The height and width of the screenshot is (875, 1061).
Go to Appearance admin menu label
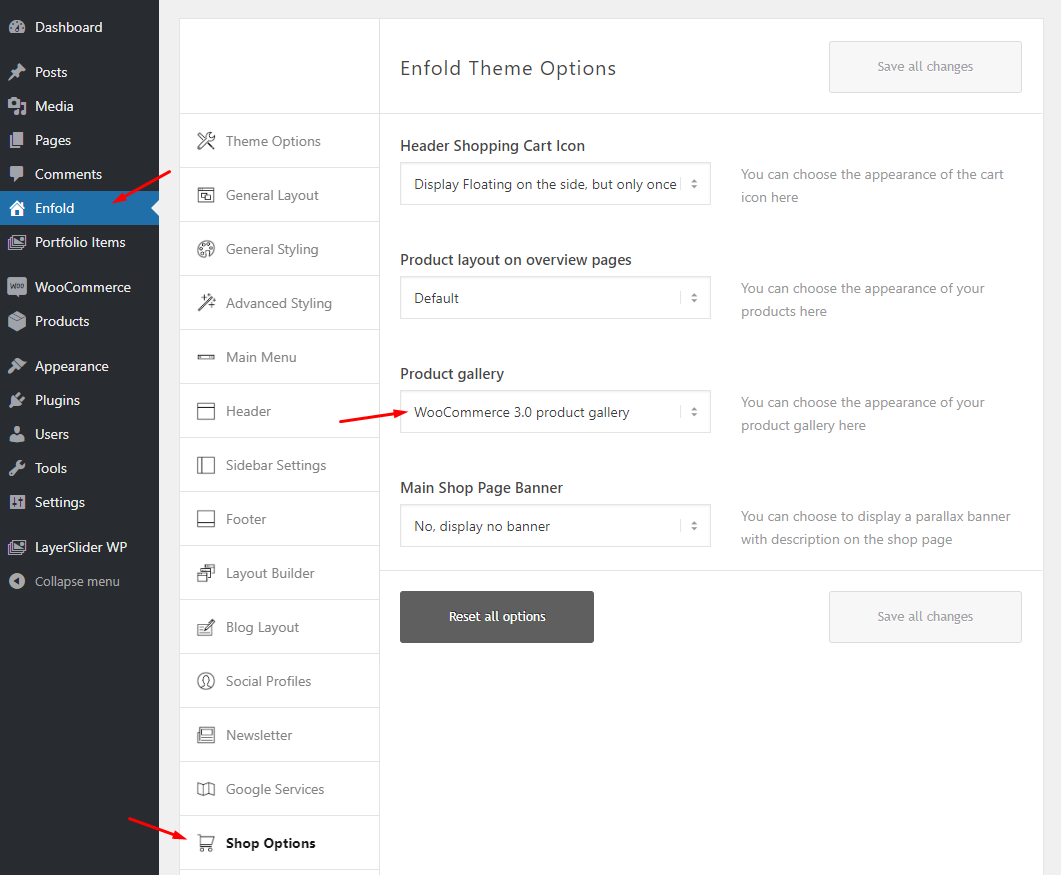pyautogui.click(x=72, y=366)
